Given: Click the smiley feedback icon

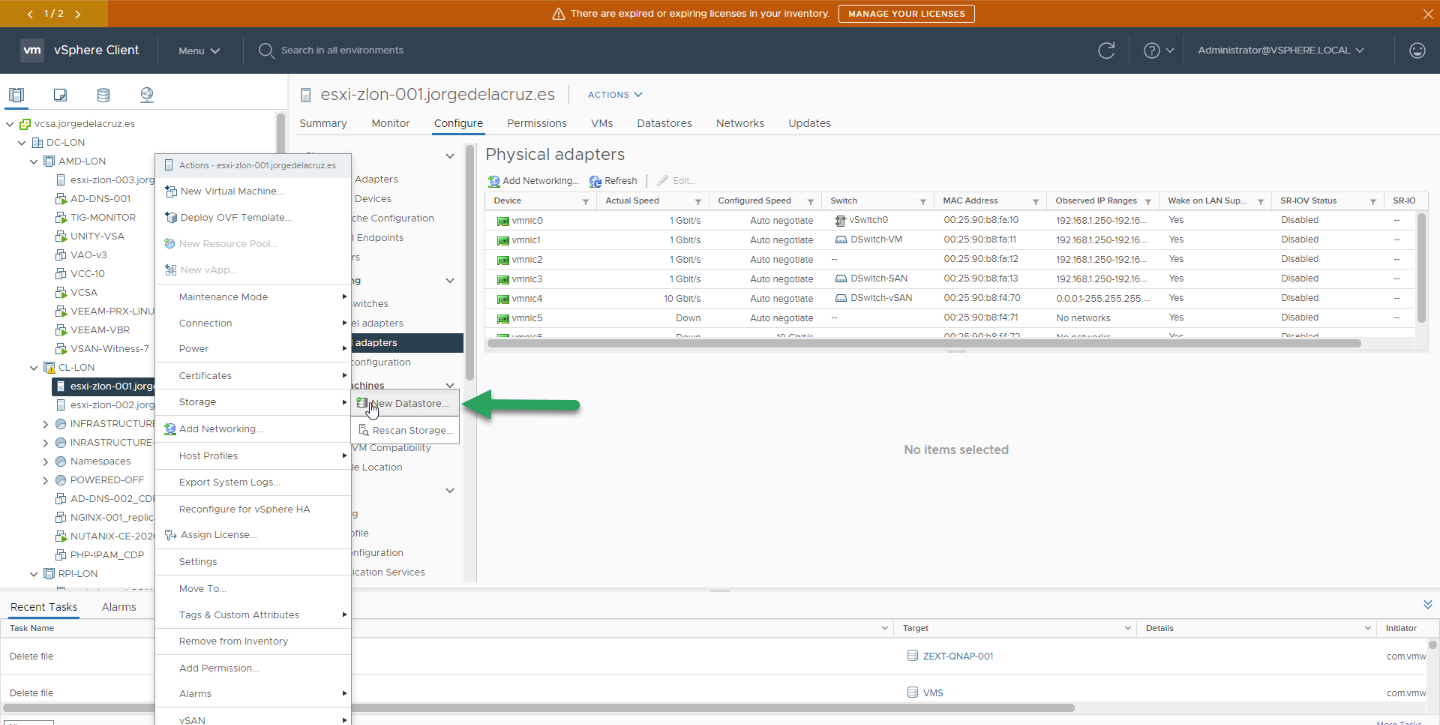Looking at the screenshot, I should [1416, 50].
